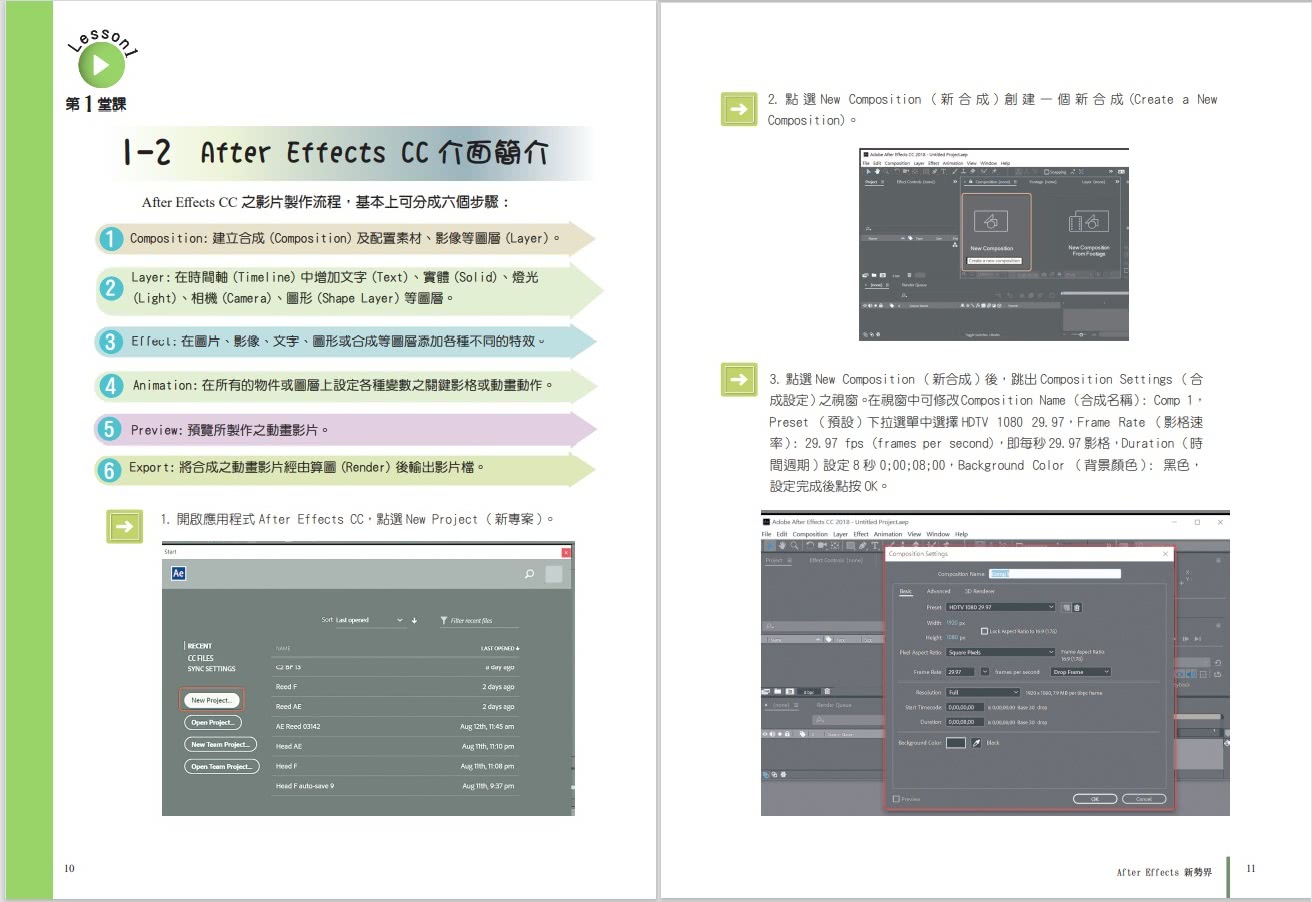
Task: Click the New Team Project button
Action: [x=220, y=744]
